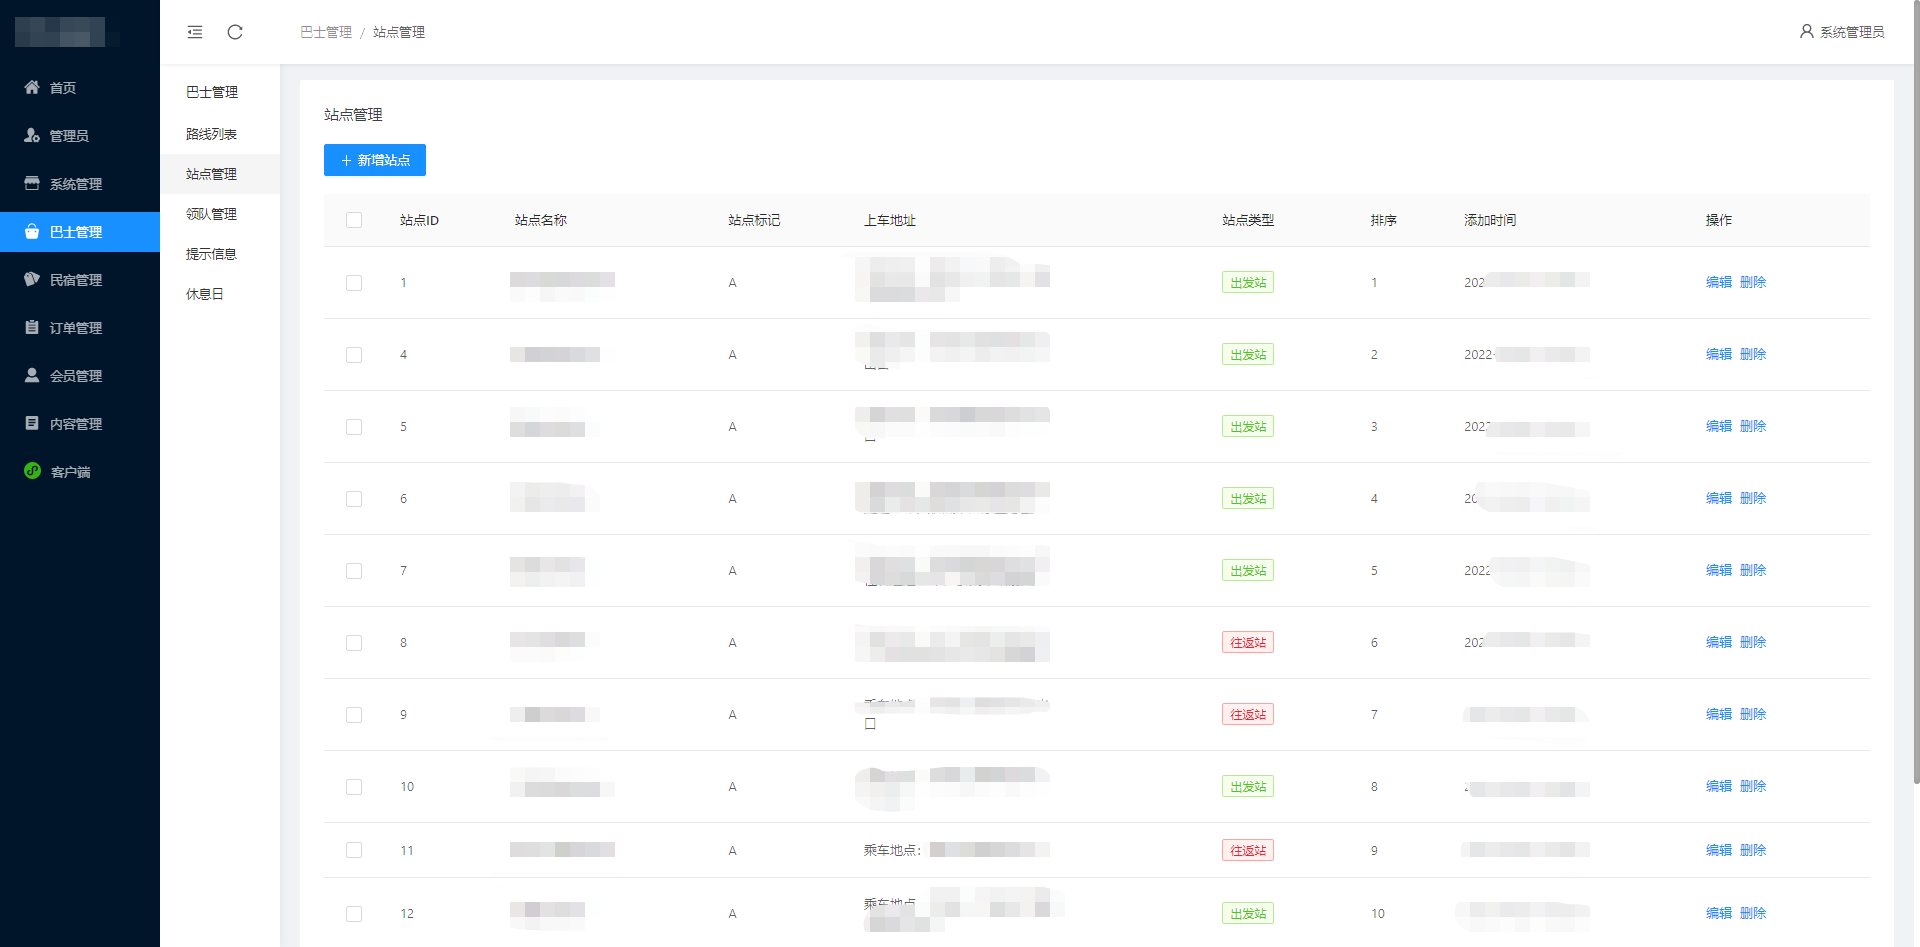1920x947 pixels.
Task: Click the home icon next to 首页
Action: click(x=32, y=87)
